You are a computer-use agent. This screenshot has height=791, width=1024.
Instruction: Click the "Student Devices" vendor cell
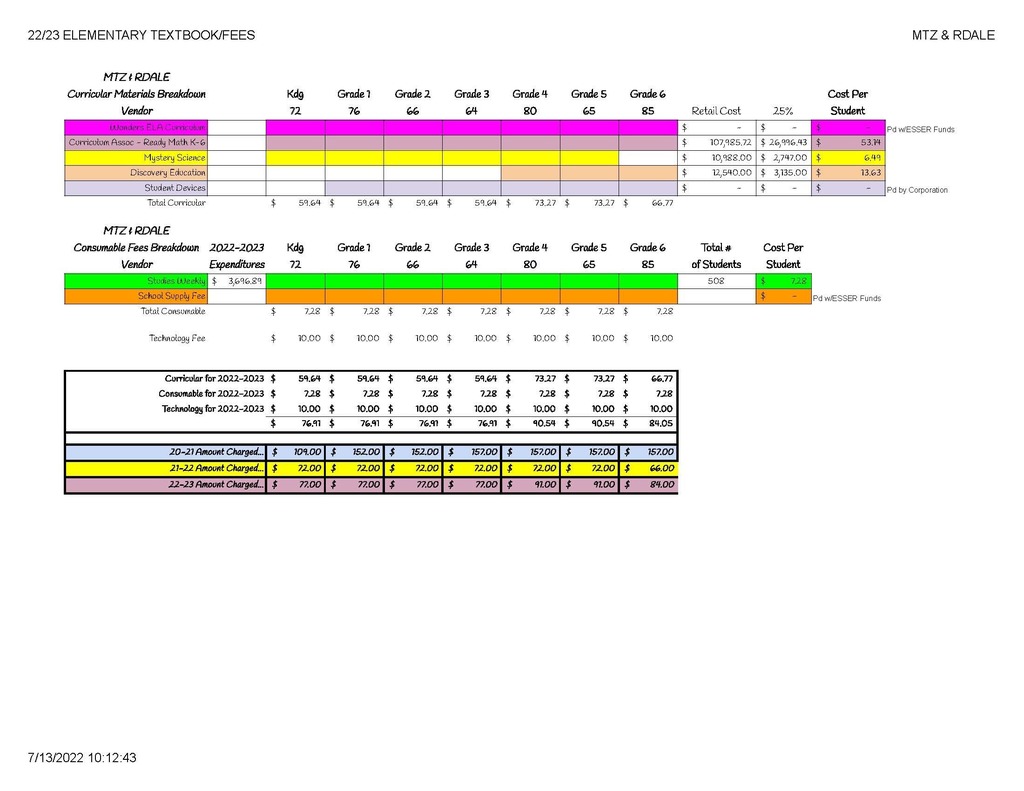click(x=136, y=187)
